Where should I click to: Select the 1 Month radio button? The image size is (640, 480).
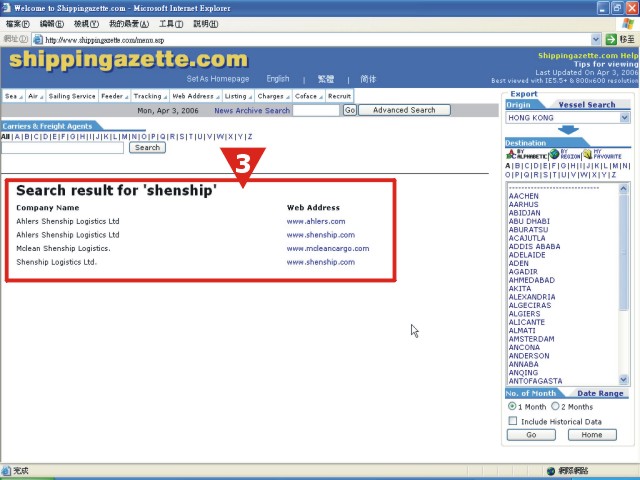tap(512, 406)
